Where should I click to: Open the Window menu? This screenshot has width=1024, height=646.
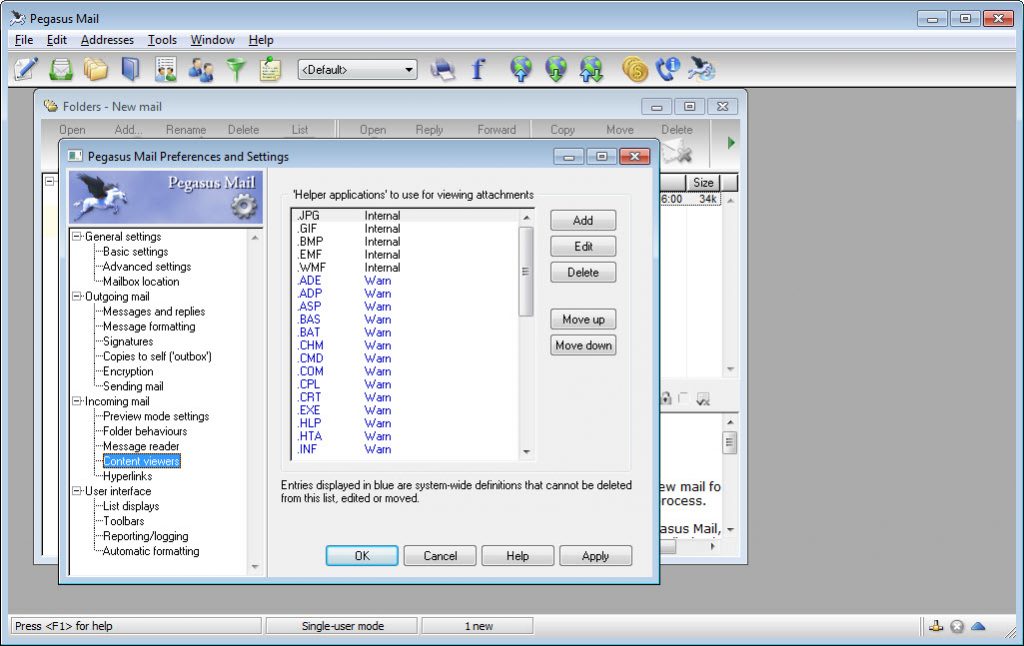(212, 40)
